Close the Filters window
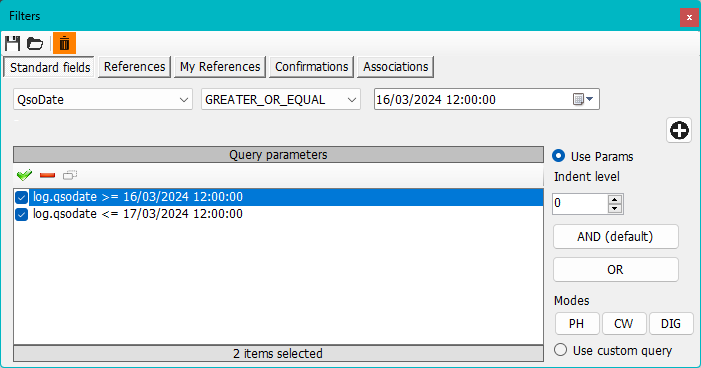This screenshot has width=701, height=368. [689, 17]
